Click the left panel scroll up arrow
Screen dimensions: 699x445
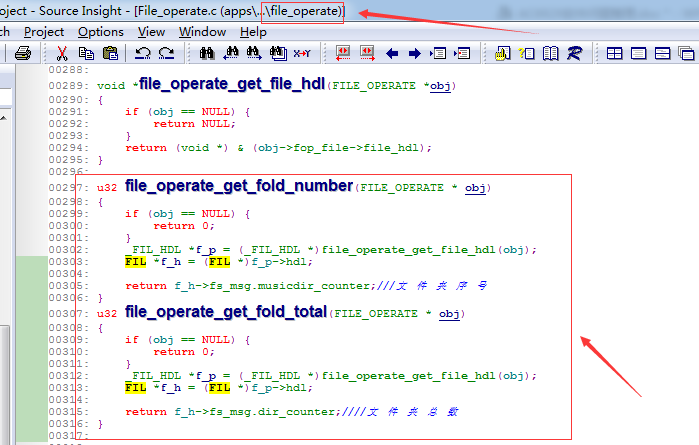pyautogui.click(x=3, y=118)
